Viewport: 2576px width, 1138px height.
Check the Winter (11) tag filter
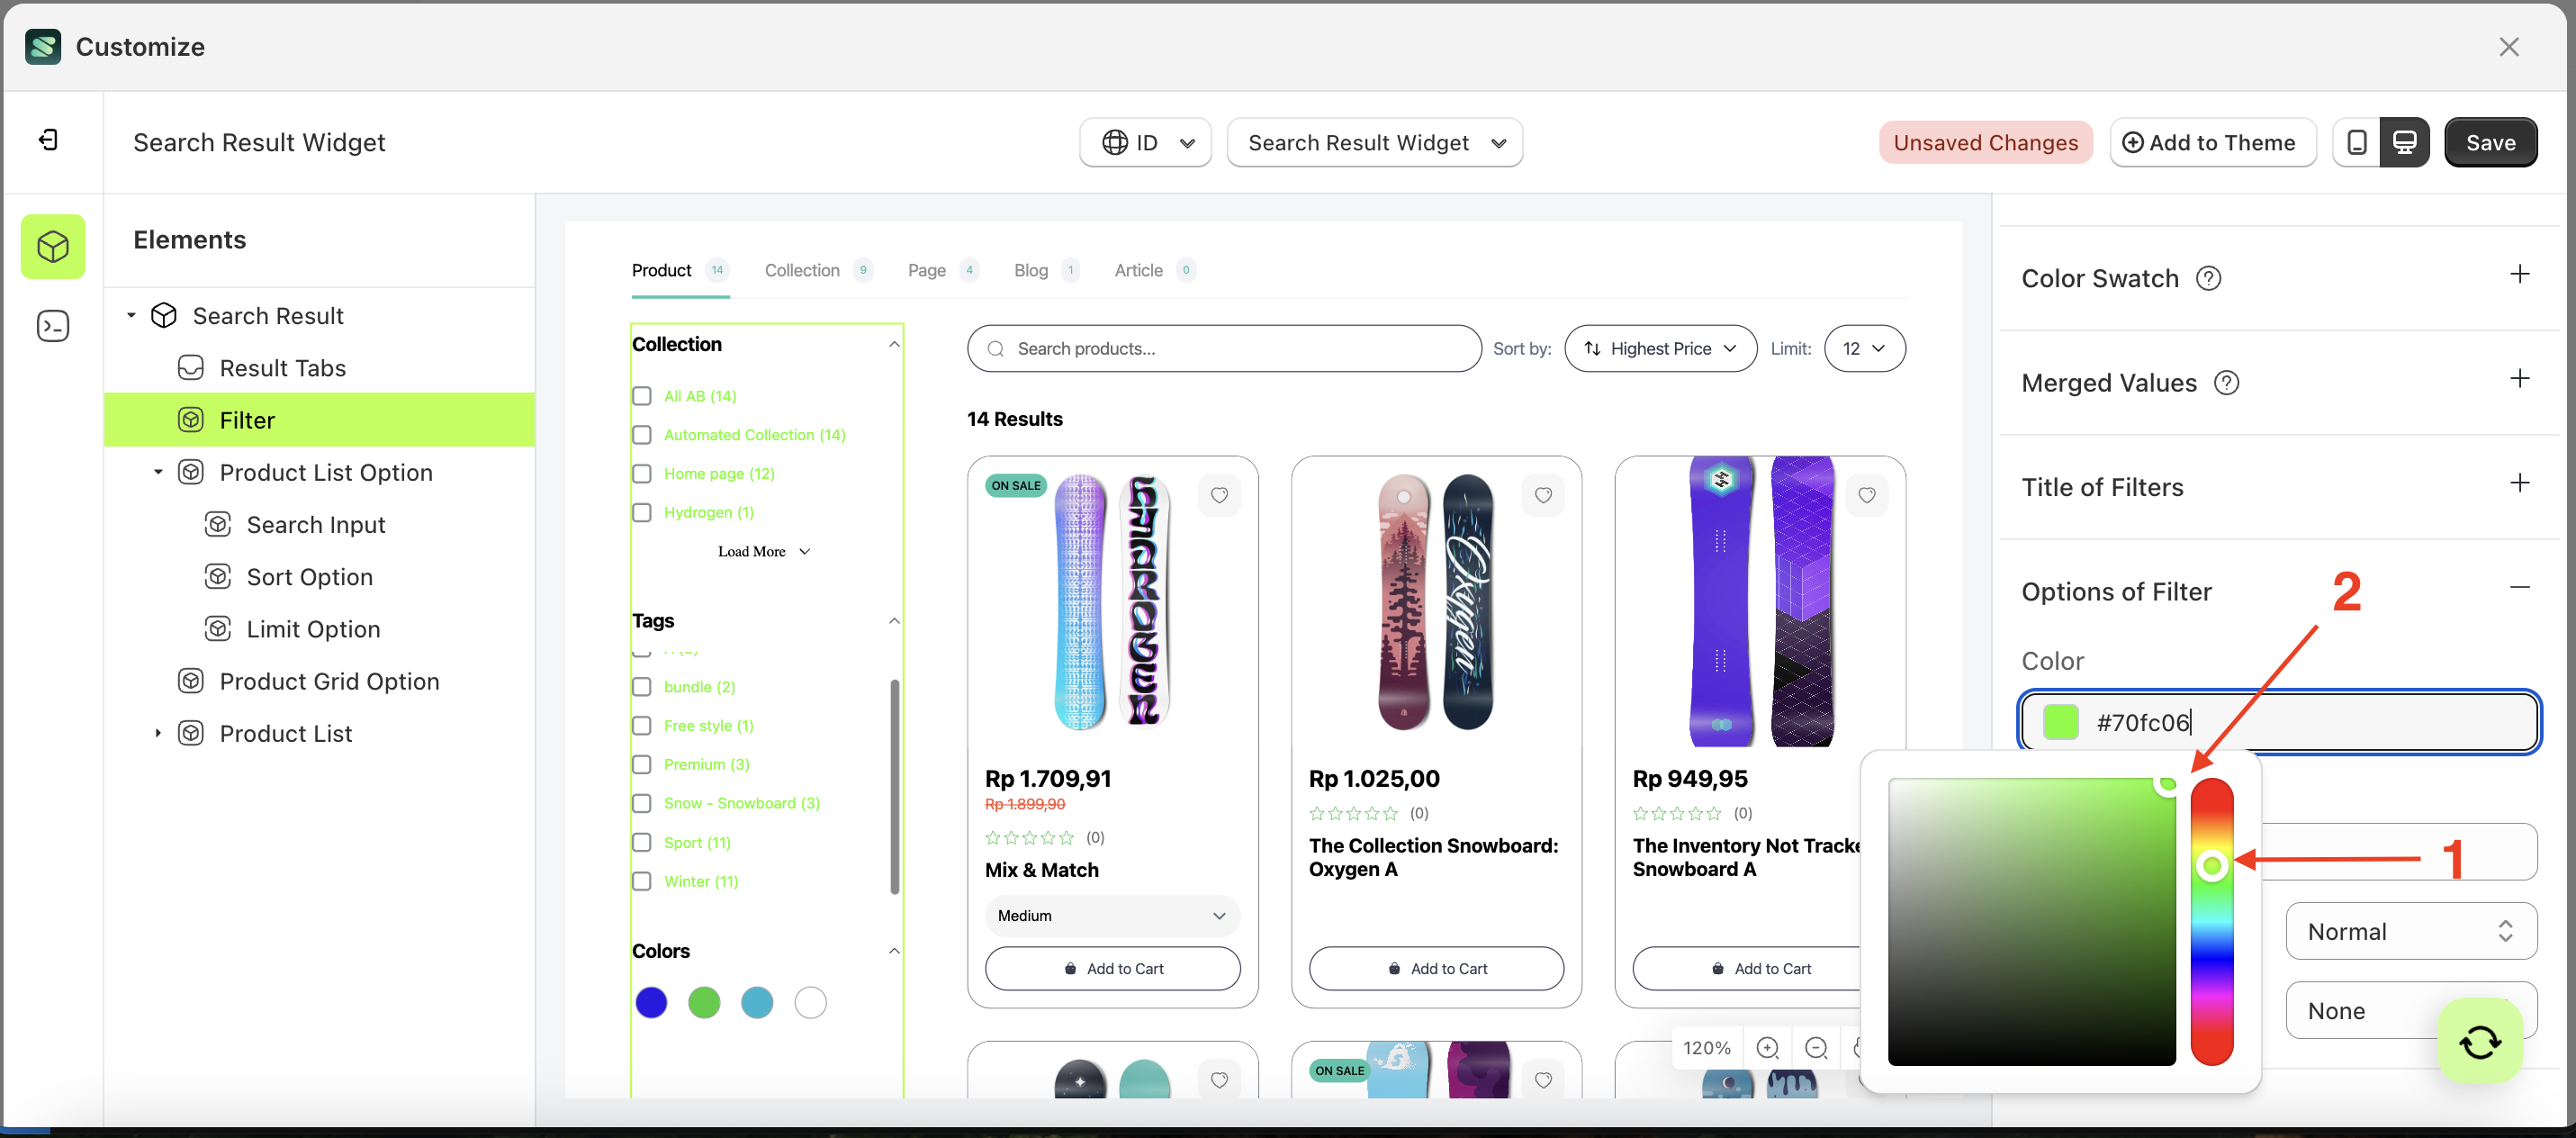point(642,881)
